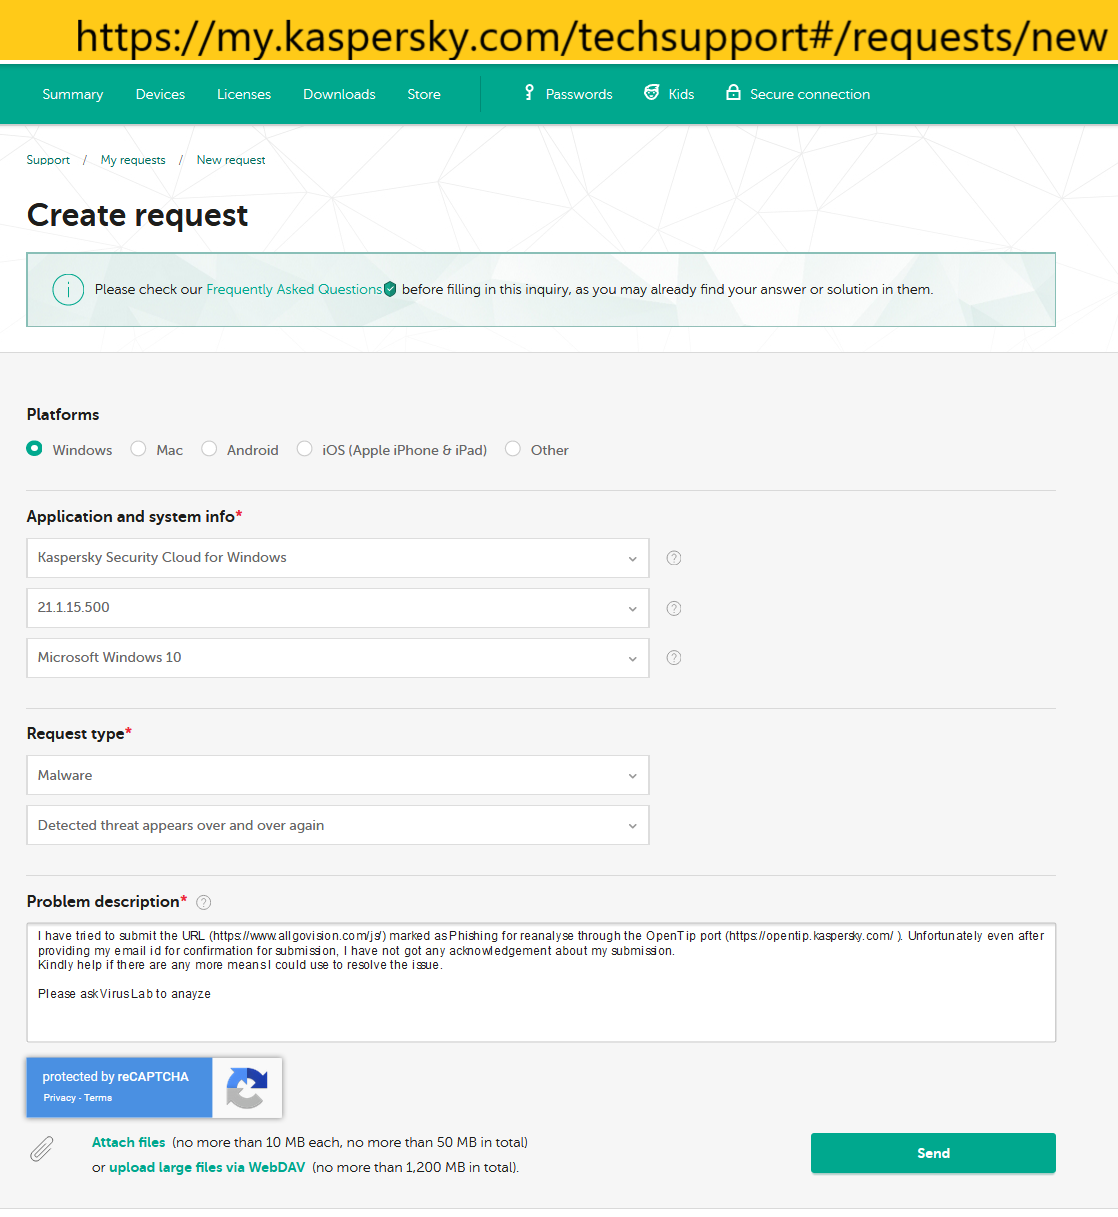Open Kids in the top navigation
This screenshot has width=1118, height=1217.
(681, 94)
